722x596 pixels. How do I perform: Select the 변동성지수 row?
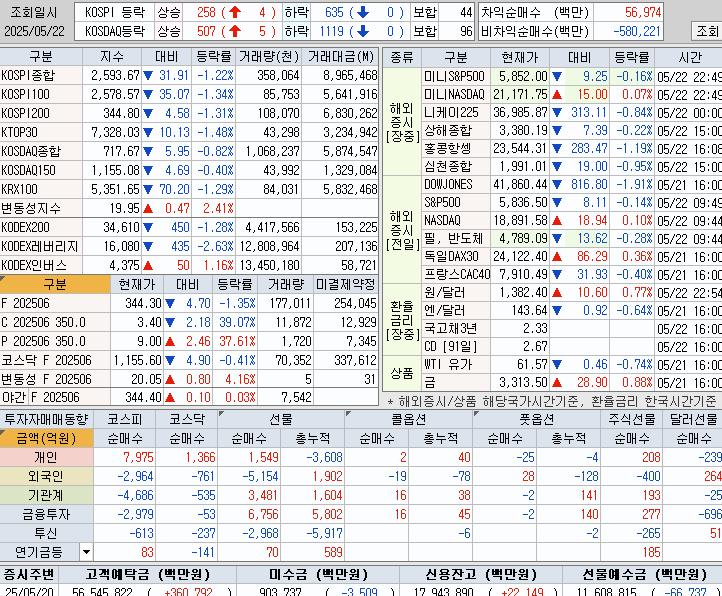(x=189, y=208)
